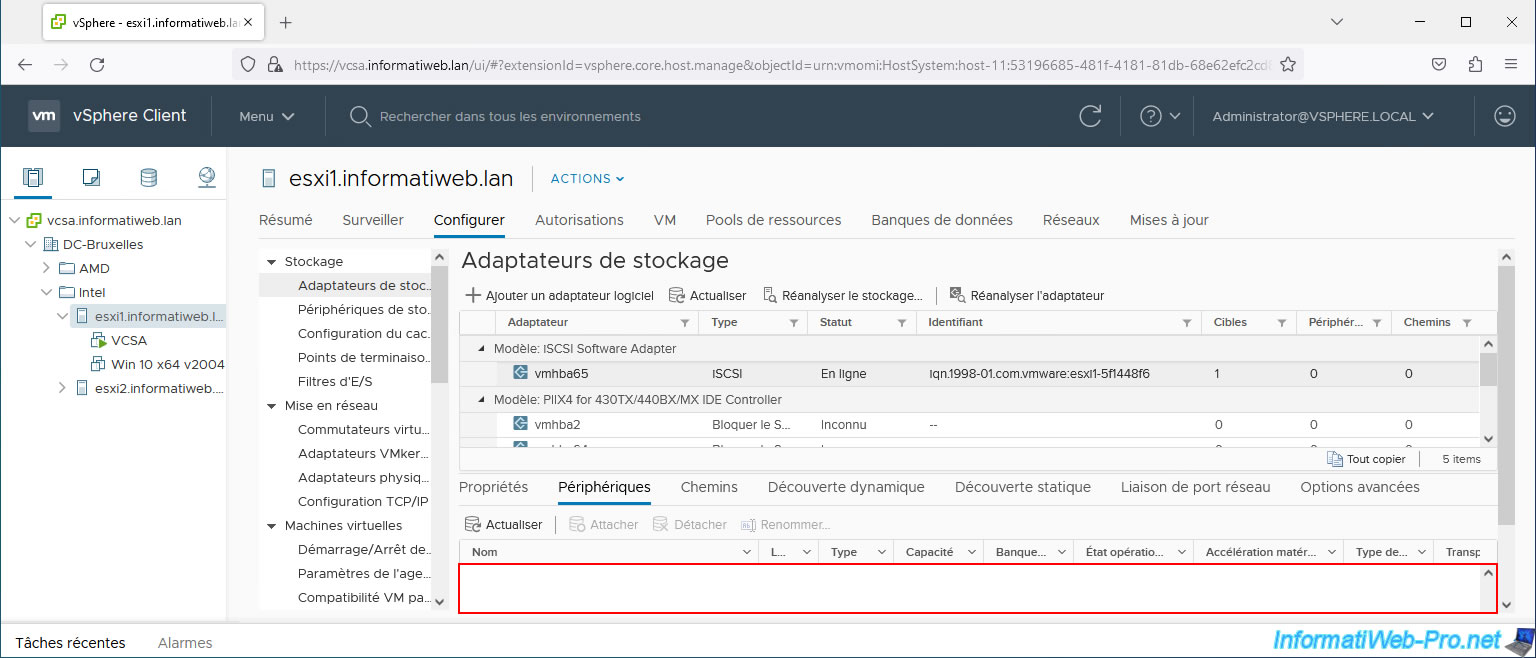Open the Résumé tab
The image size is (1536, 658).
click(x=286, y=220)
